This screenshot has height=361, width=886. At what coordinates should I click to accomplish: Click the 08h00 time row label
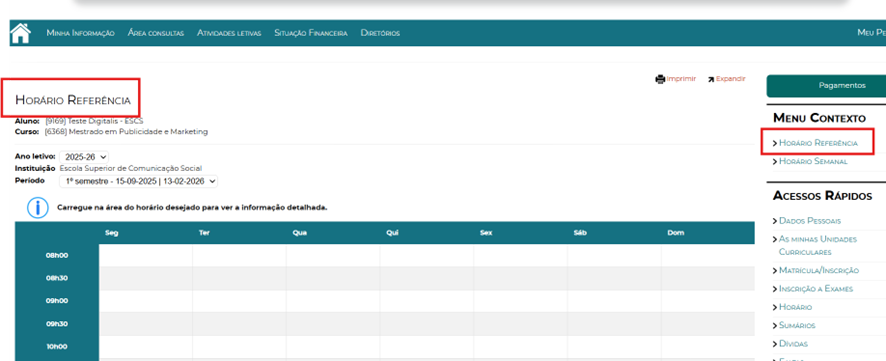57,255
